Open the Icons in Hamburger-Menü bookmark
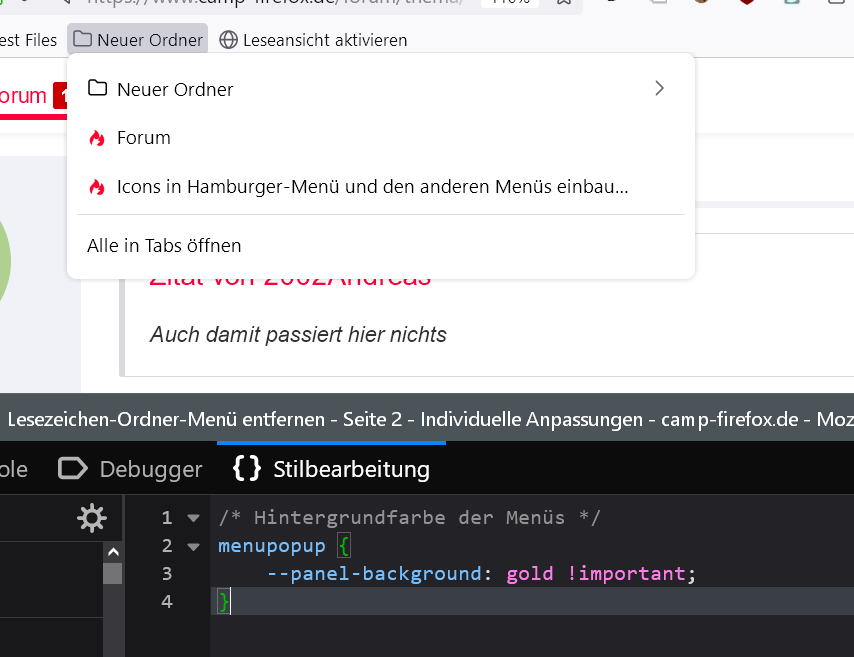The image size is (854, 657). click(x=372, y=187)
